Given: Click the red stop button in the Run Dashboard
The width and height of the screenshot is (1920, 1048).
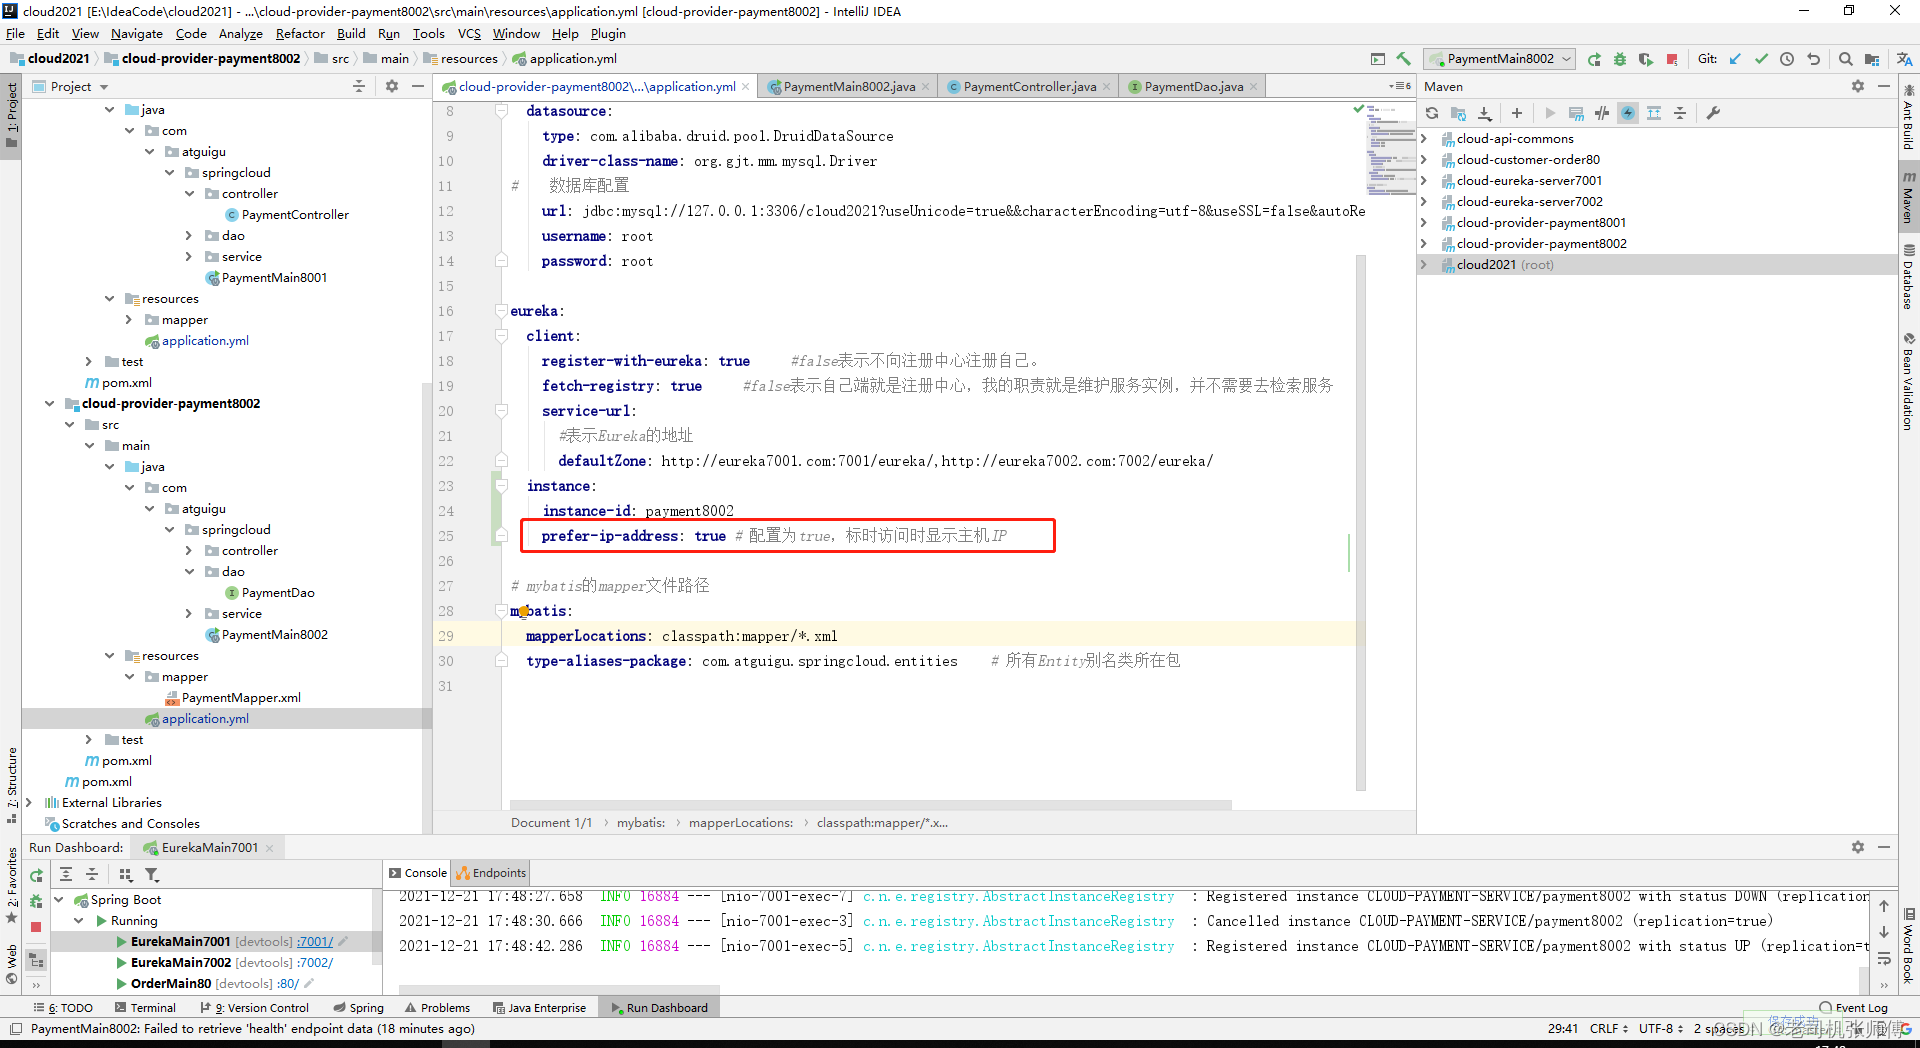Looking at the screenshot, I should 36,927.
